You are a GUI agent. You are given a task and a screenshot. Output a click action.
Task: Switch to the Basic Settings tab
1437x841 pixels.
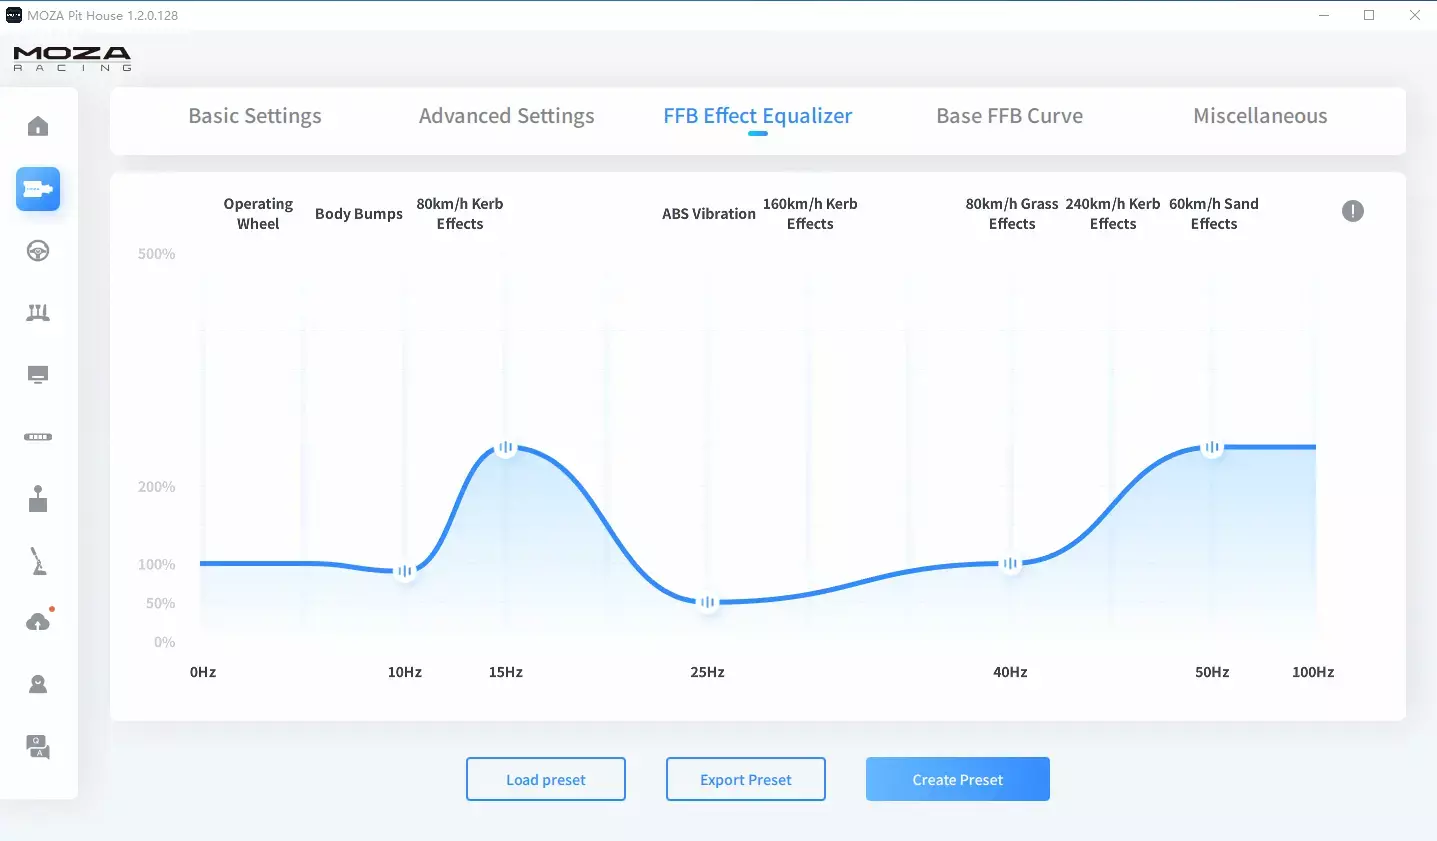(255, 116)
